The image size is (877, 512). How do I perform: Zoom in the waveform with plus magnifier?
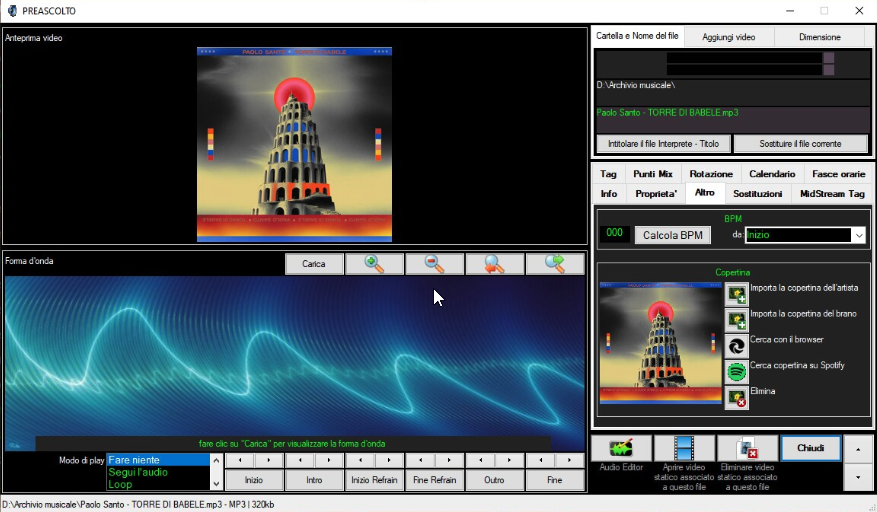click(374, 264)
